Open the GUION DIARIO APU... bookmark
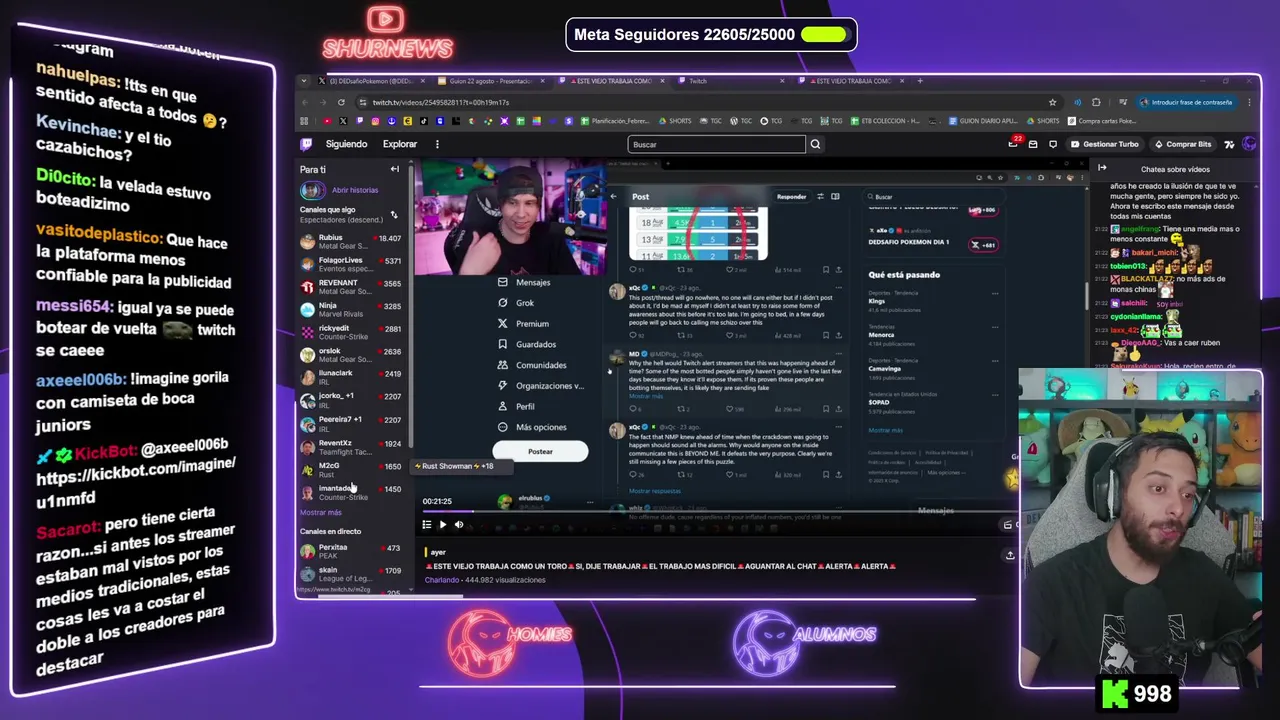The height and width of the screenshot is (720, 1280). pos(981,121)
